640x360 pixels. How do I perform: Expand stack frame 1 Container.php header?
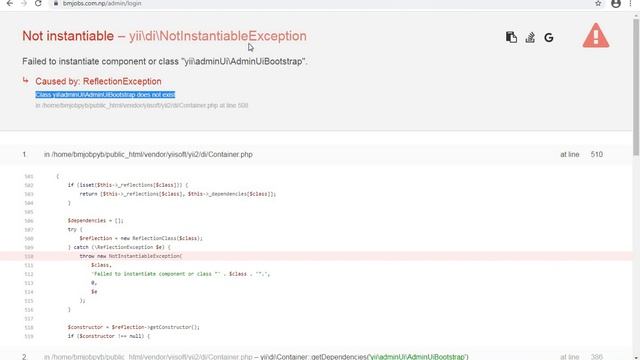(316, 154)
